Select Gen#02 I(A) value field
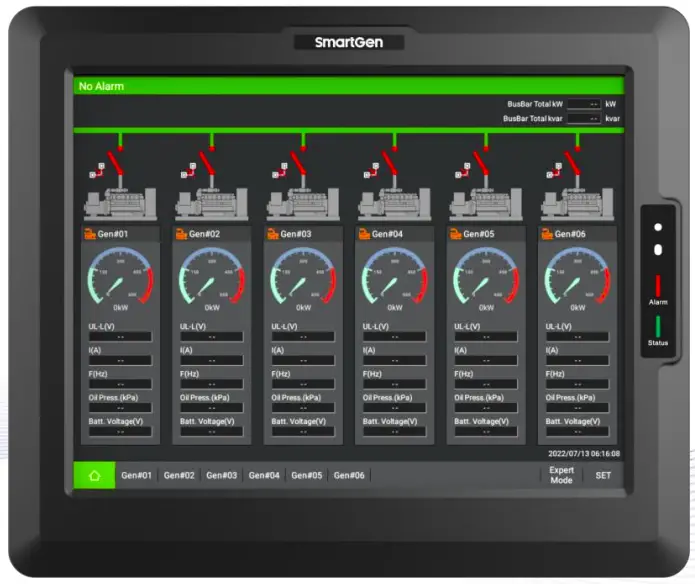This screenshot has height=584, width=695. 211,361
